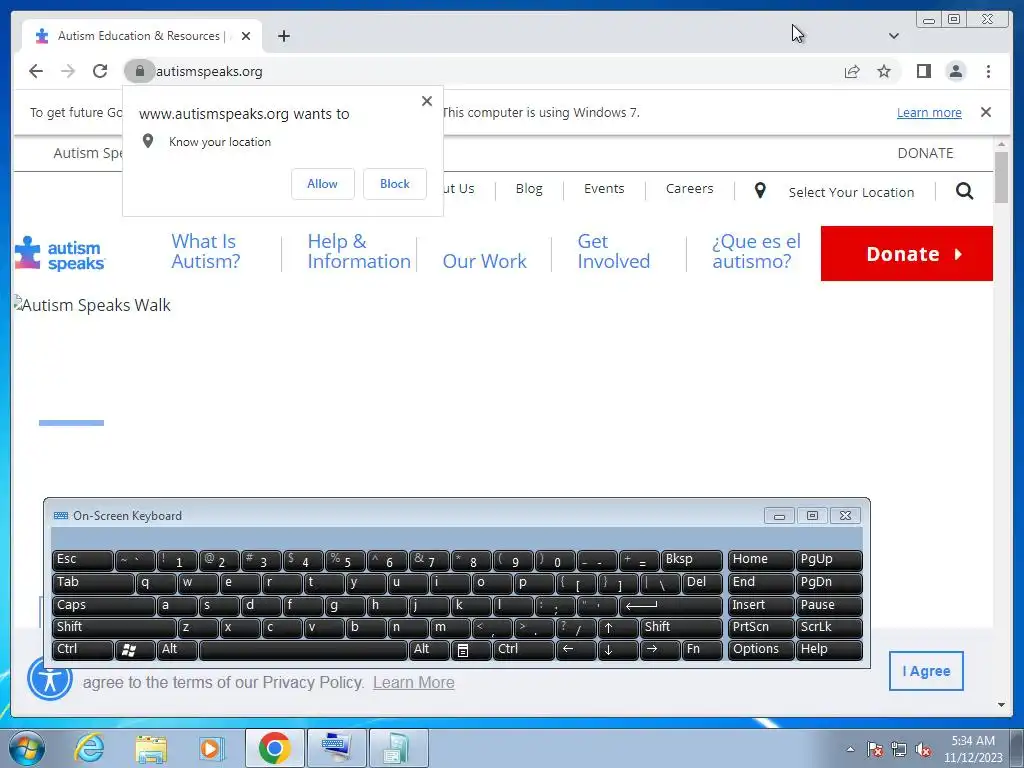Open the Our Work menu
The image size is (1024, 768).
[x=484, y=261]
